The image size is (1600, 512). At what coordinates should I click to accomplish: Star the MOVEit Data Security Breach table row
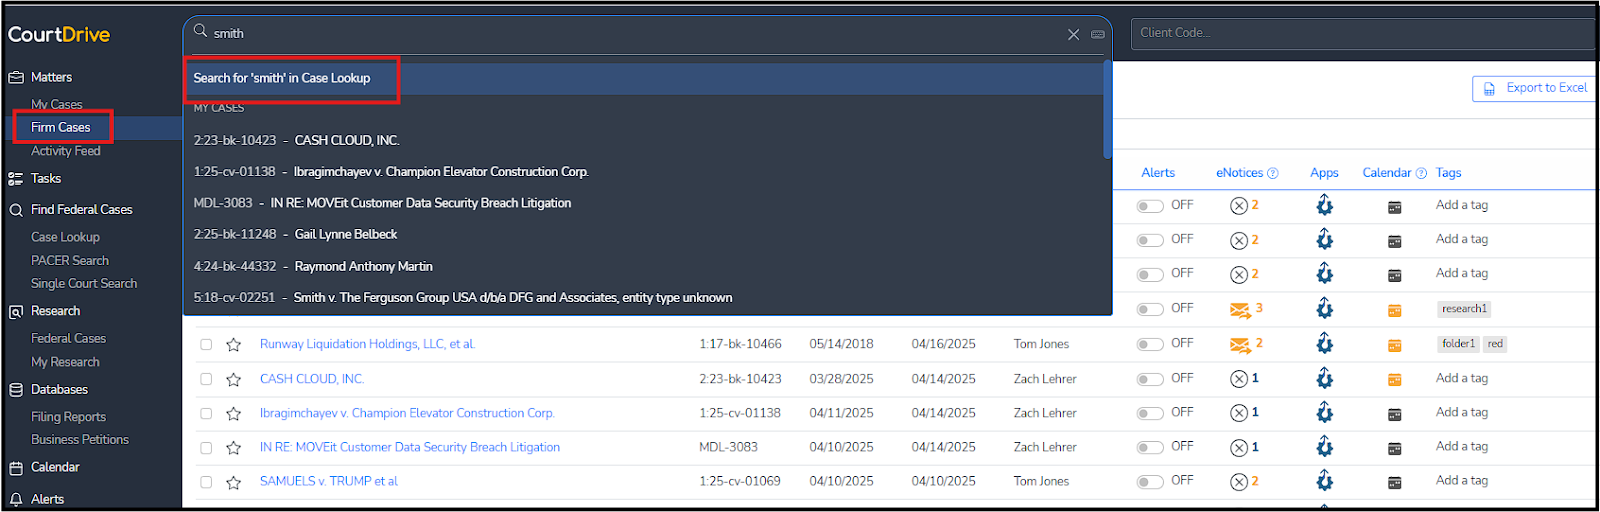tap(233, 448)
